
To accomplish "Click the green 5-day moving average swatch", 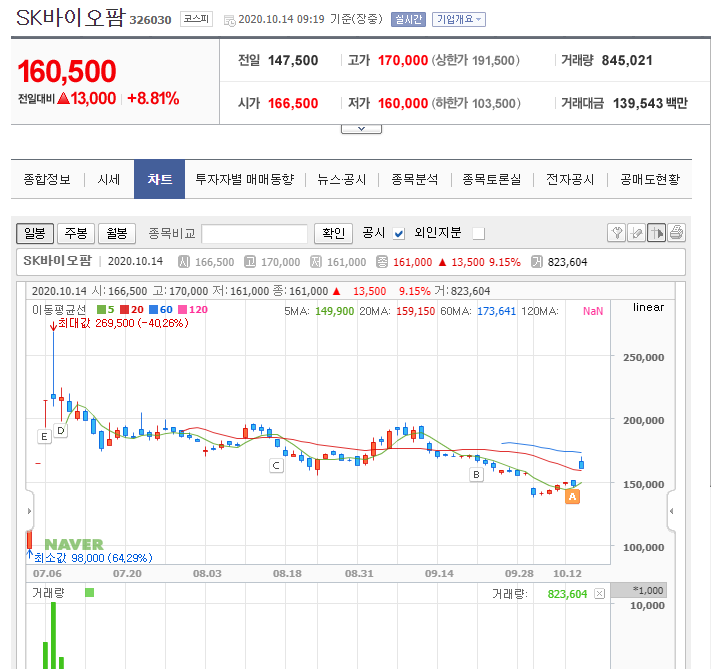I will click(x=102, y=309).
